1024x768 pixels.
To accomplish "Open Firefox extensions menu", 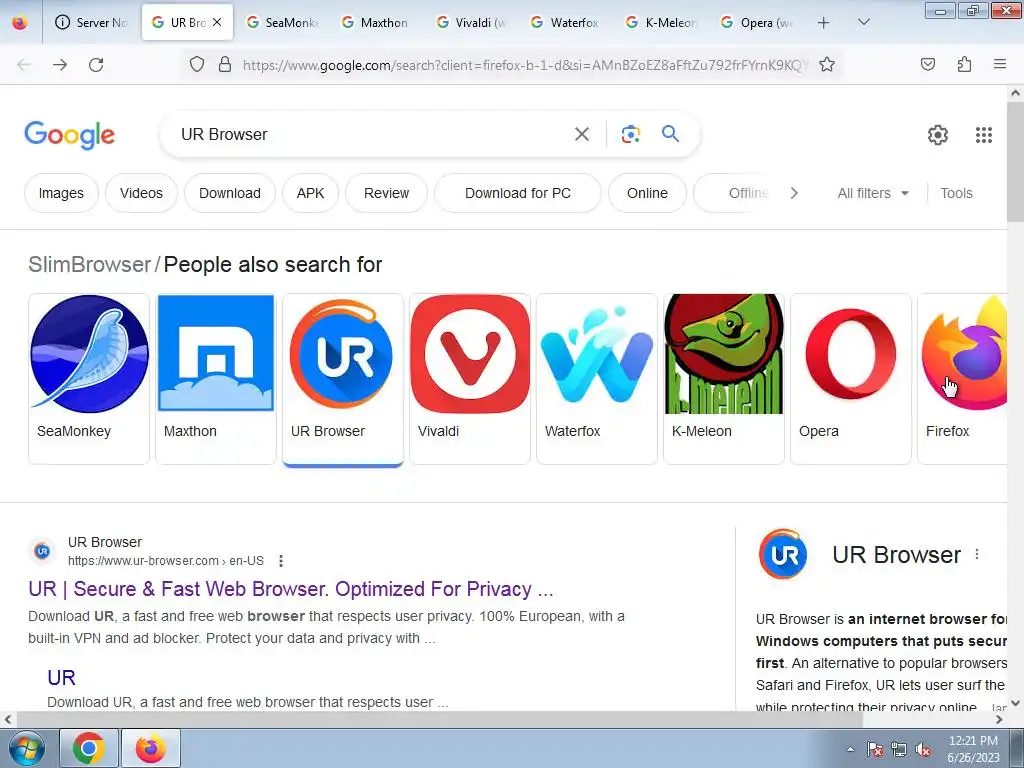I will (x=965, y=64).
